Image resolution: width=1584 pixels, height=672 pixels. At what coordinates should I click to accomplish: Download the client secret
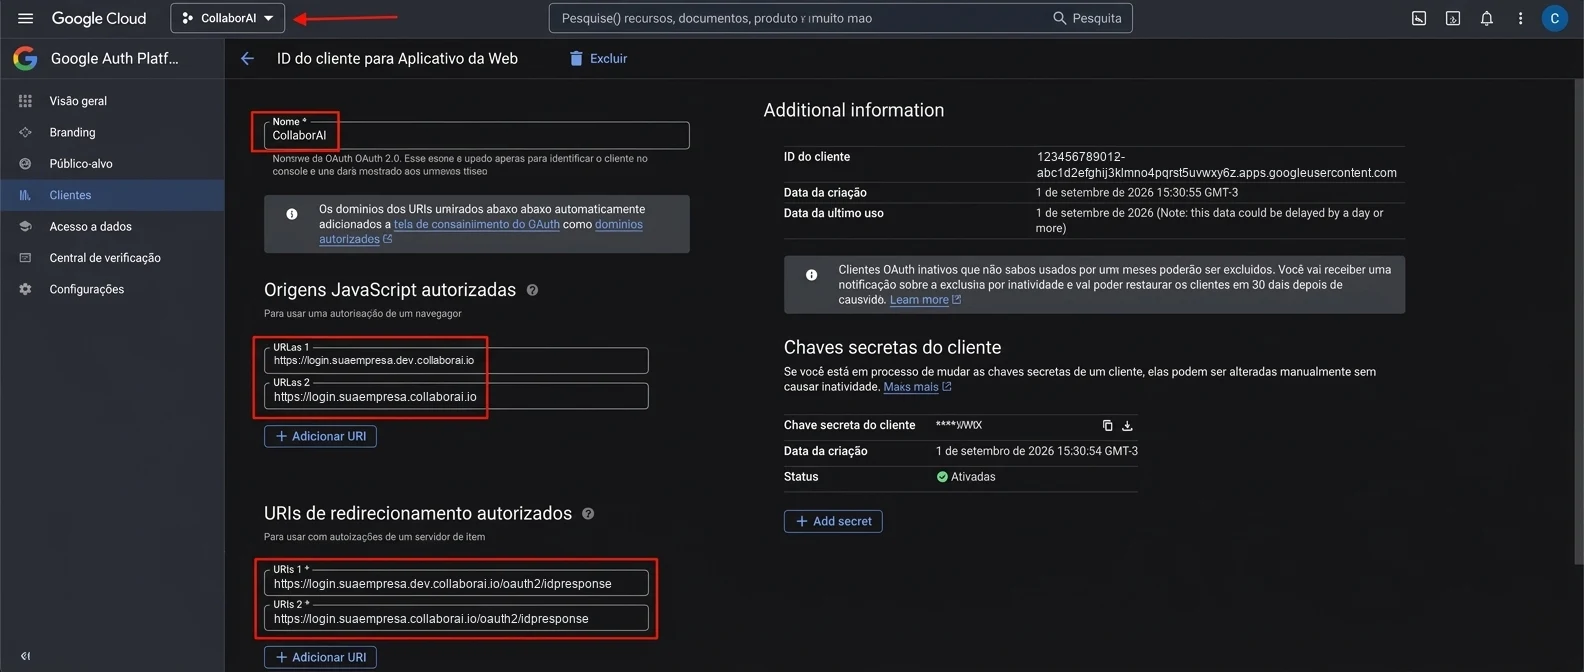1127,425
